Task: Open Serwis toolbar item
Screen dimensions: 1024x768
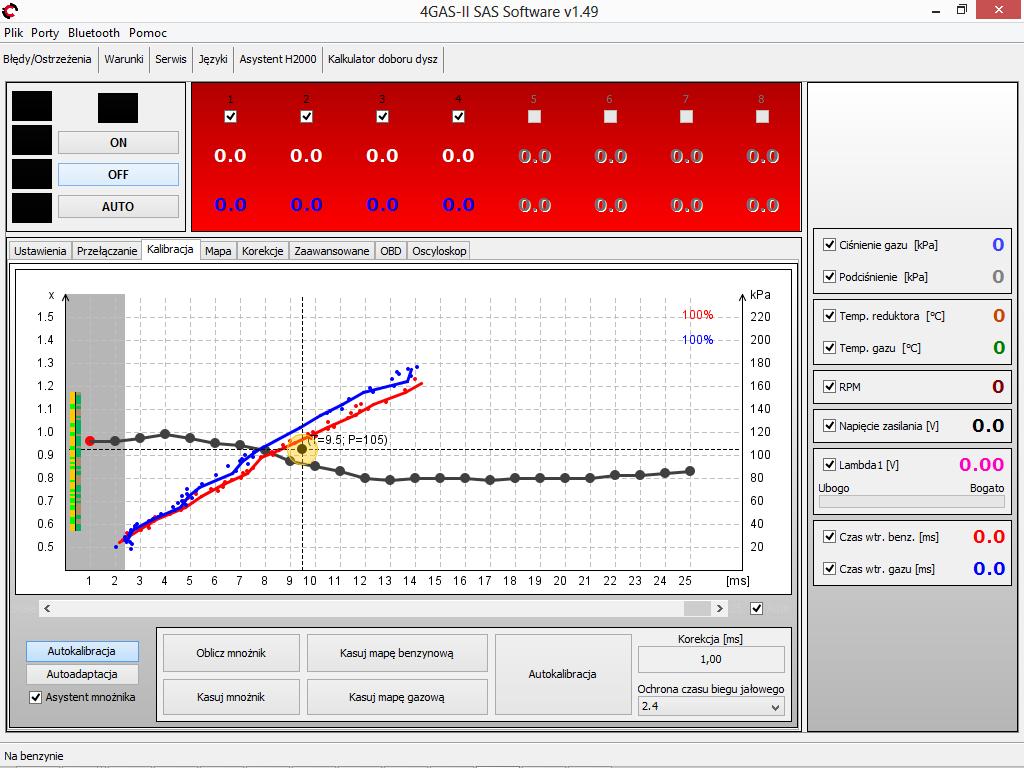Action: [x=170, y=59]
